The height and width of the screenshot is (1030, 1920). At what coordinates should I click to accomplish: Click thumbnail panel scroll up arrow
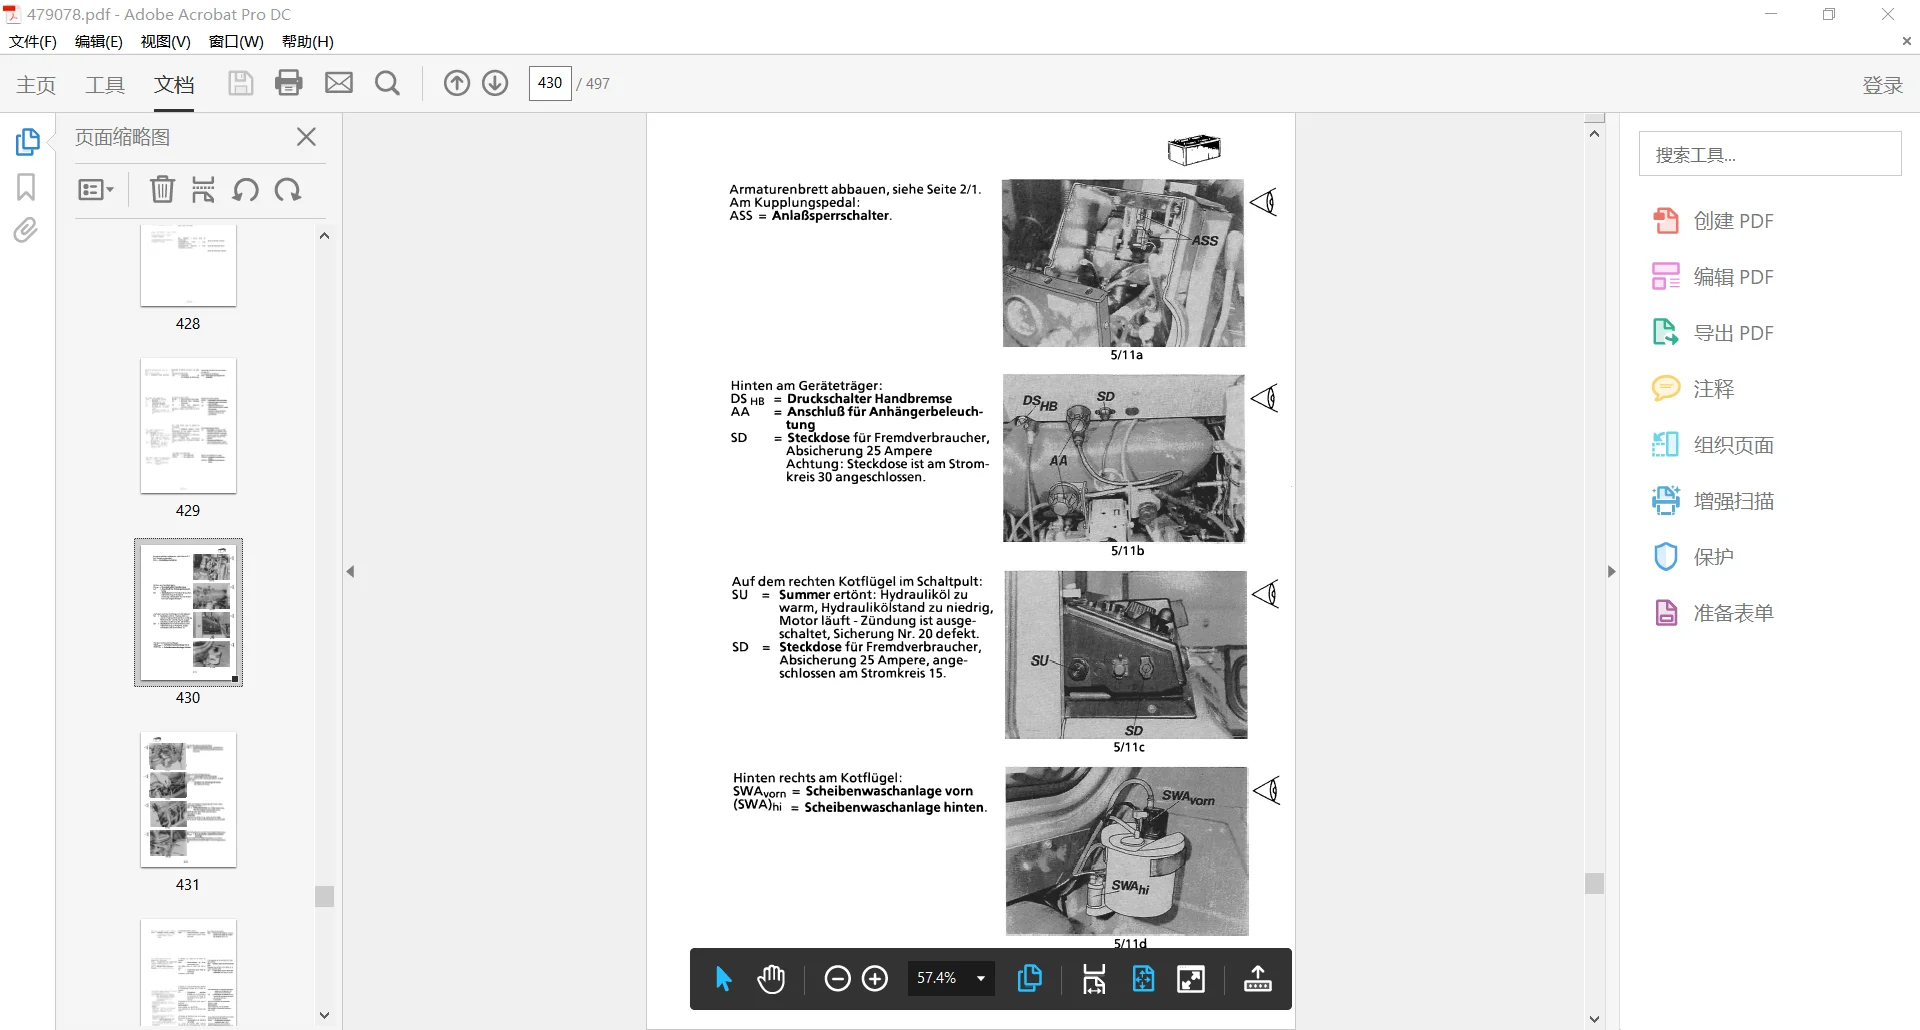324,236
